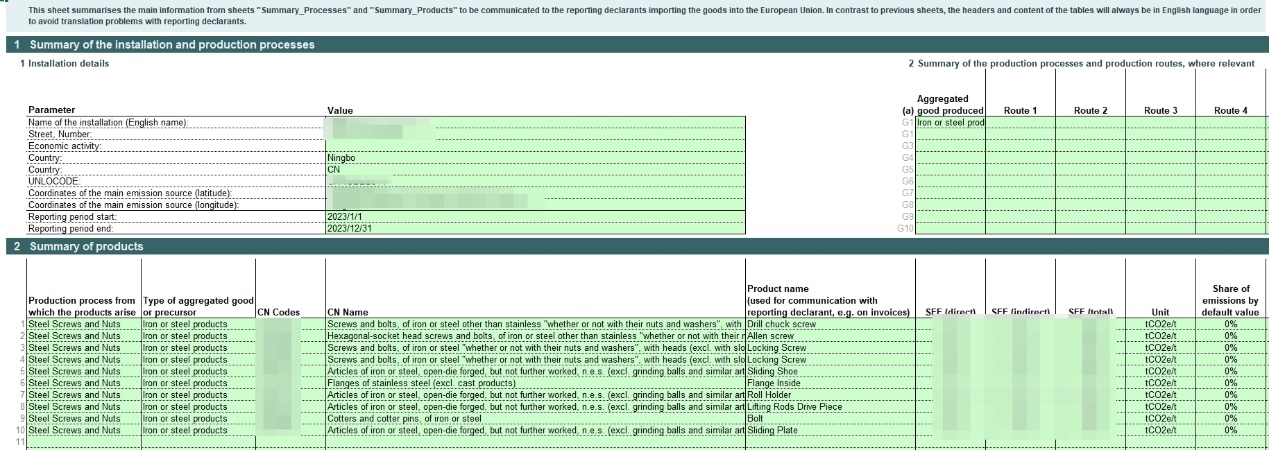Select the Route 4 column header
This screenshot has height=450, width=1269.
1232,110
